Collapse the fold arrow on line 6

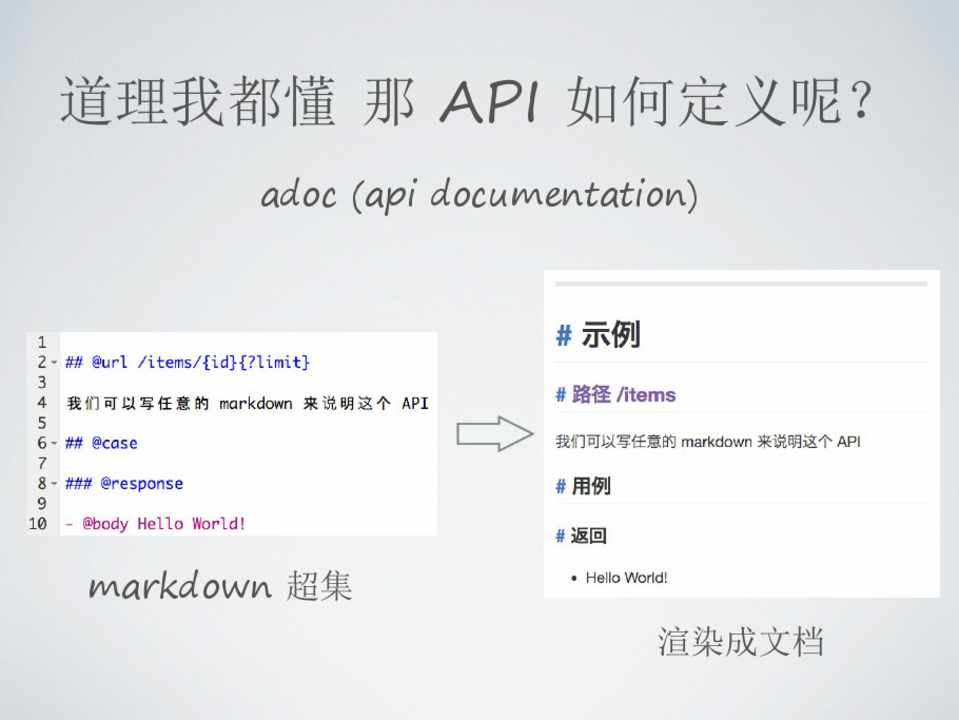point(53,443)
